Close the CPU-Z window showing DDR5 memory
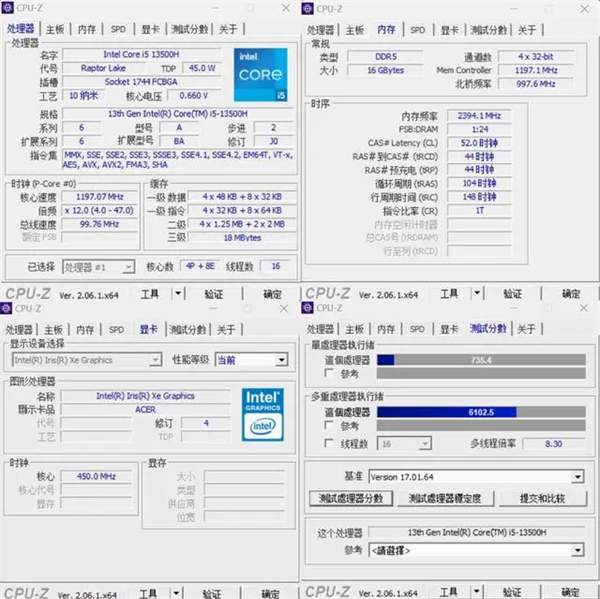The width and height of the screenshot is (600, 599). [x=584, y=8]
